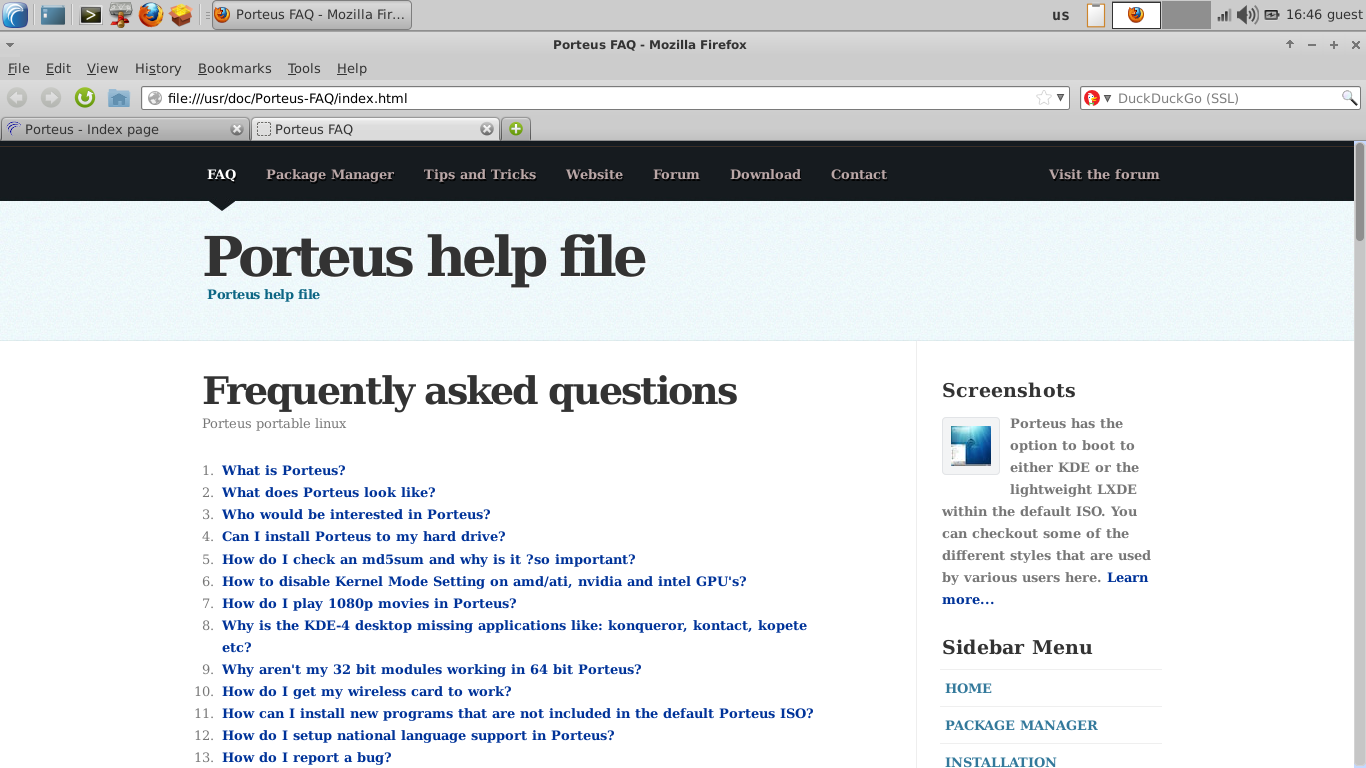Image resolution: width=1366 pixels, height=768 pixels.
Task: Switch to the second empty workspace in pager
Action: (x=1186, y=15)
